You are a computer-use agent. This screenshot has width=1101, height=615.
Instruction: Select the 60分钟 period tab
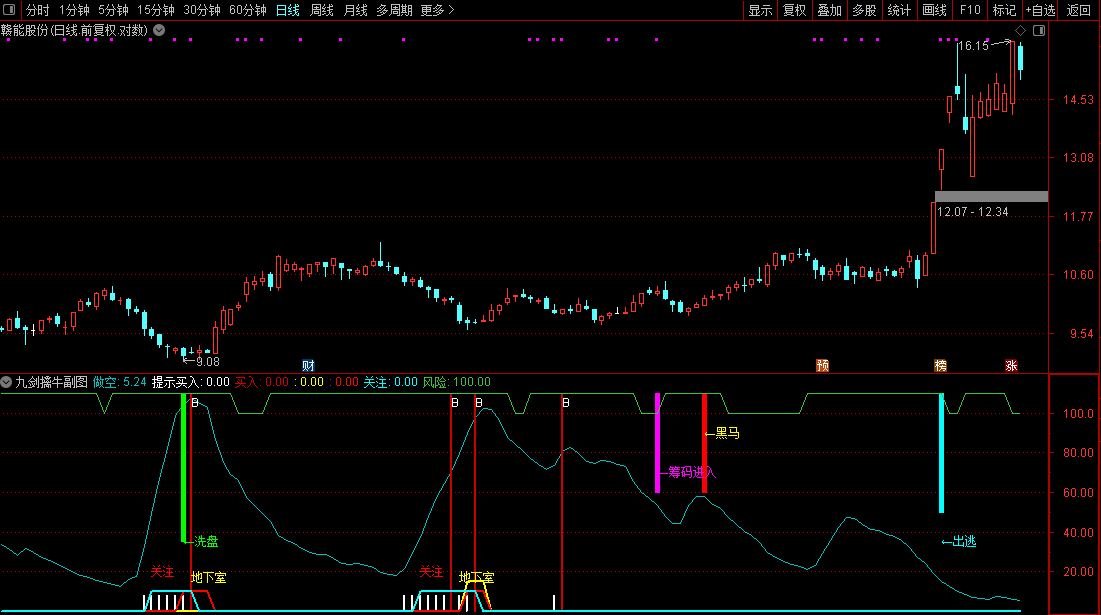[247, 10]
